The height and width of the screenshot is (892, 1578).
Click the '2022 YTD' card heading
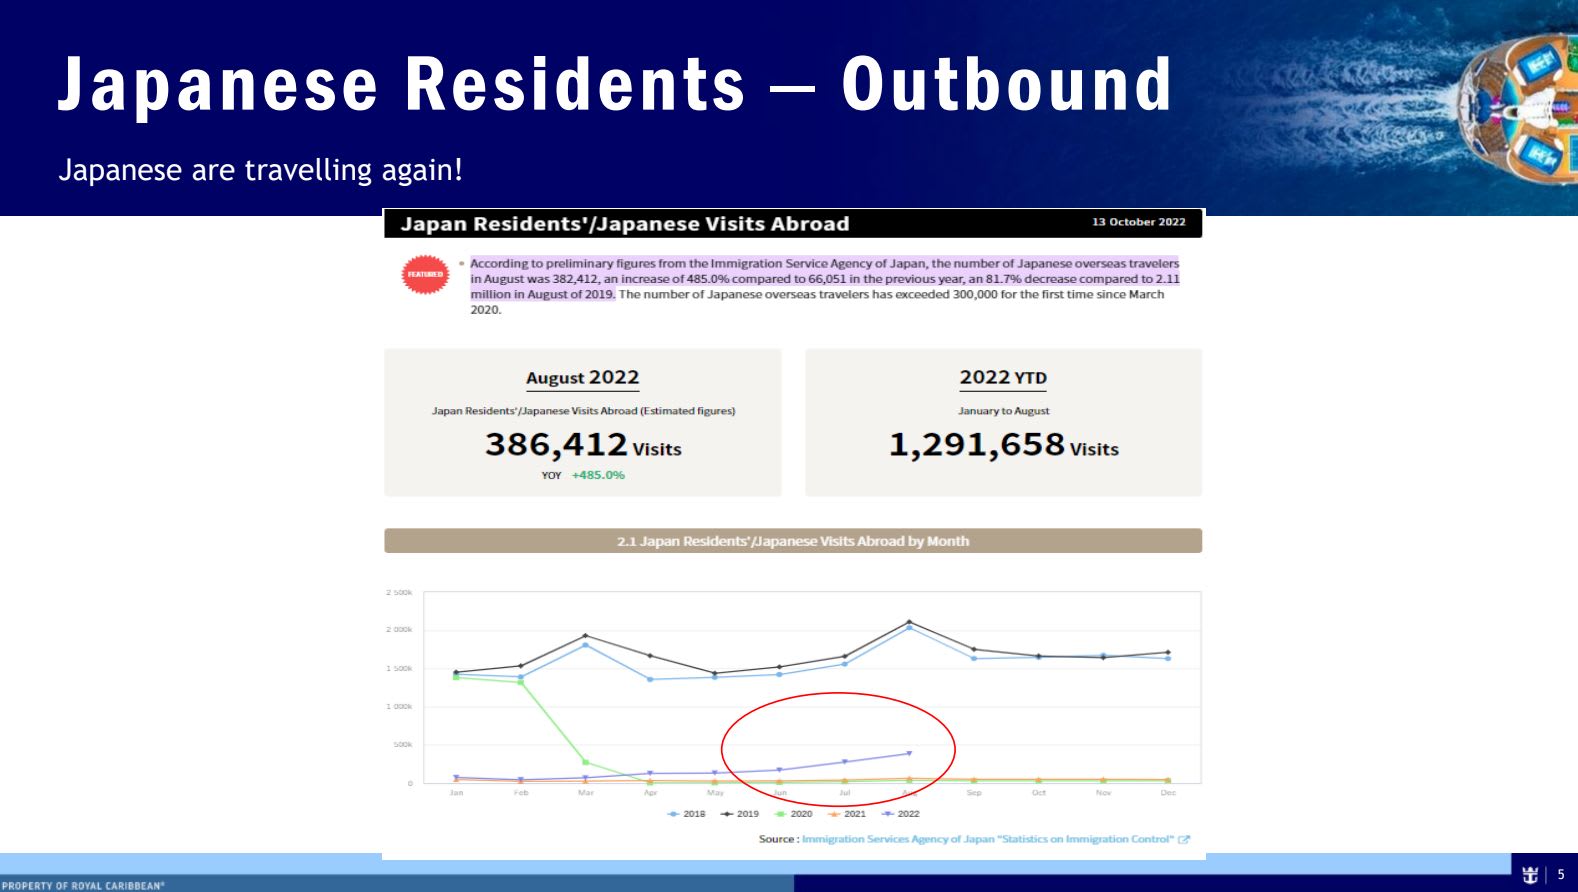click(x=1003, y=378)
